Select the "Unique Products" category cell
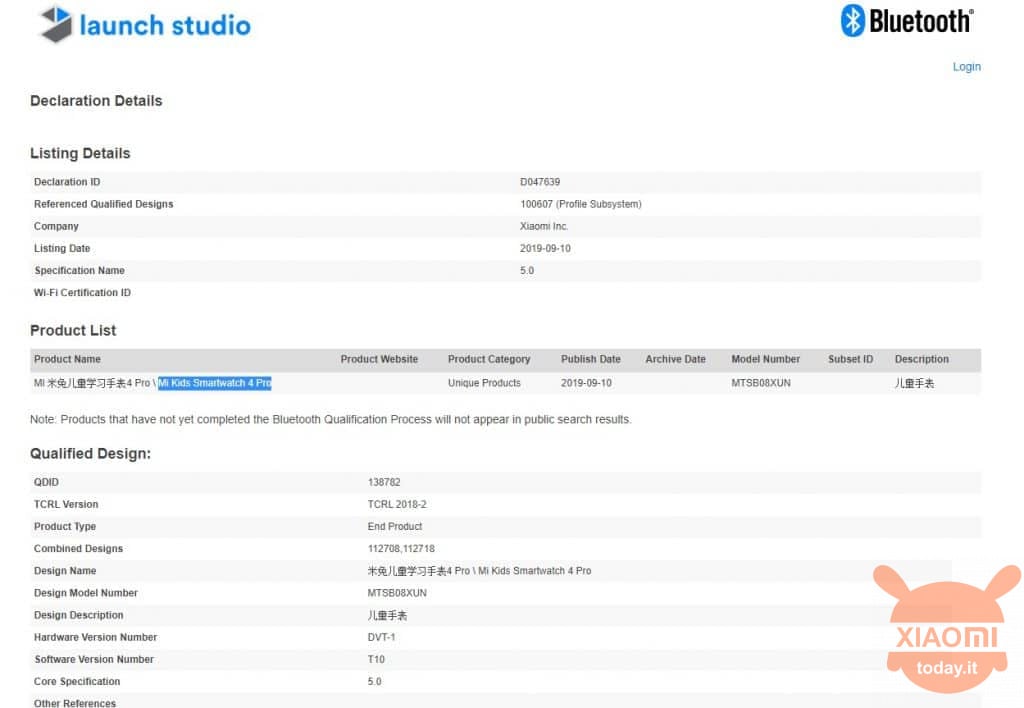Image resolution: width=1024 pixels, height=708 pixels. (x=485, y=383)
